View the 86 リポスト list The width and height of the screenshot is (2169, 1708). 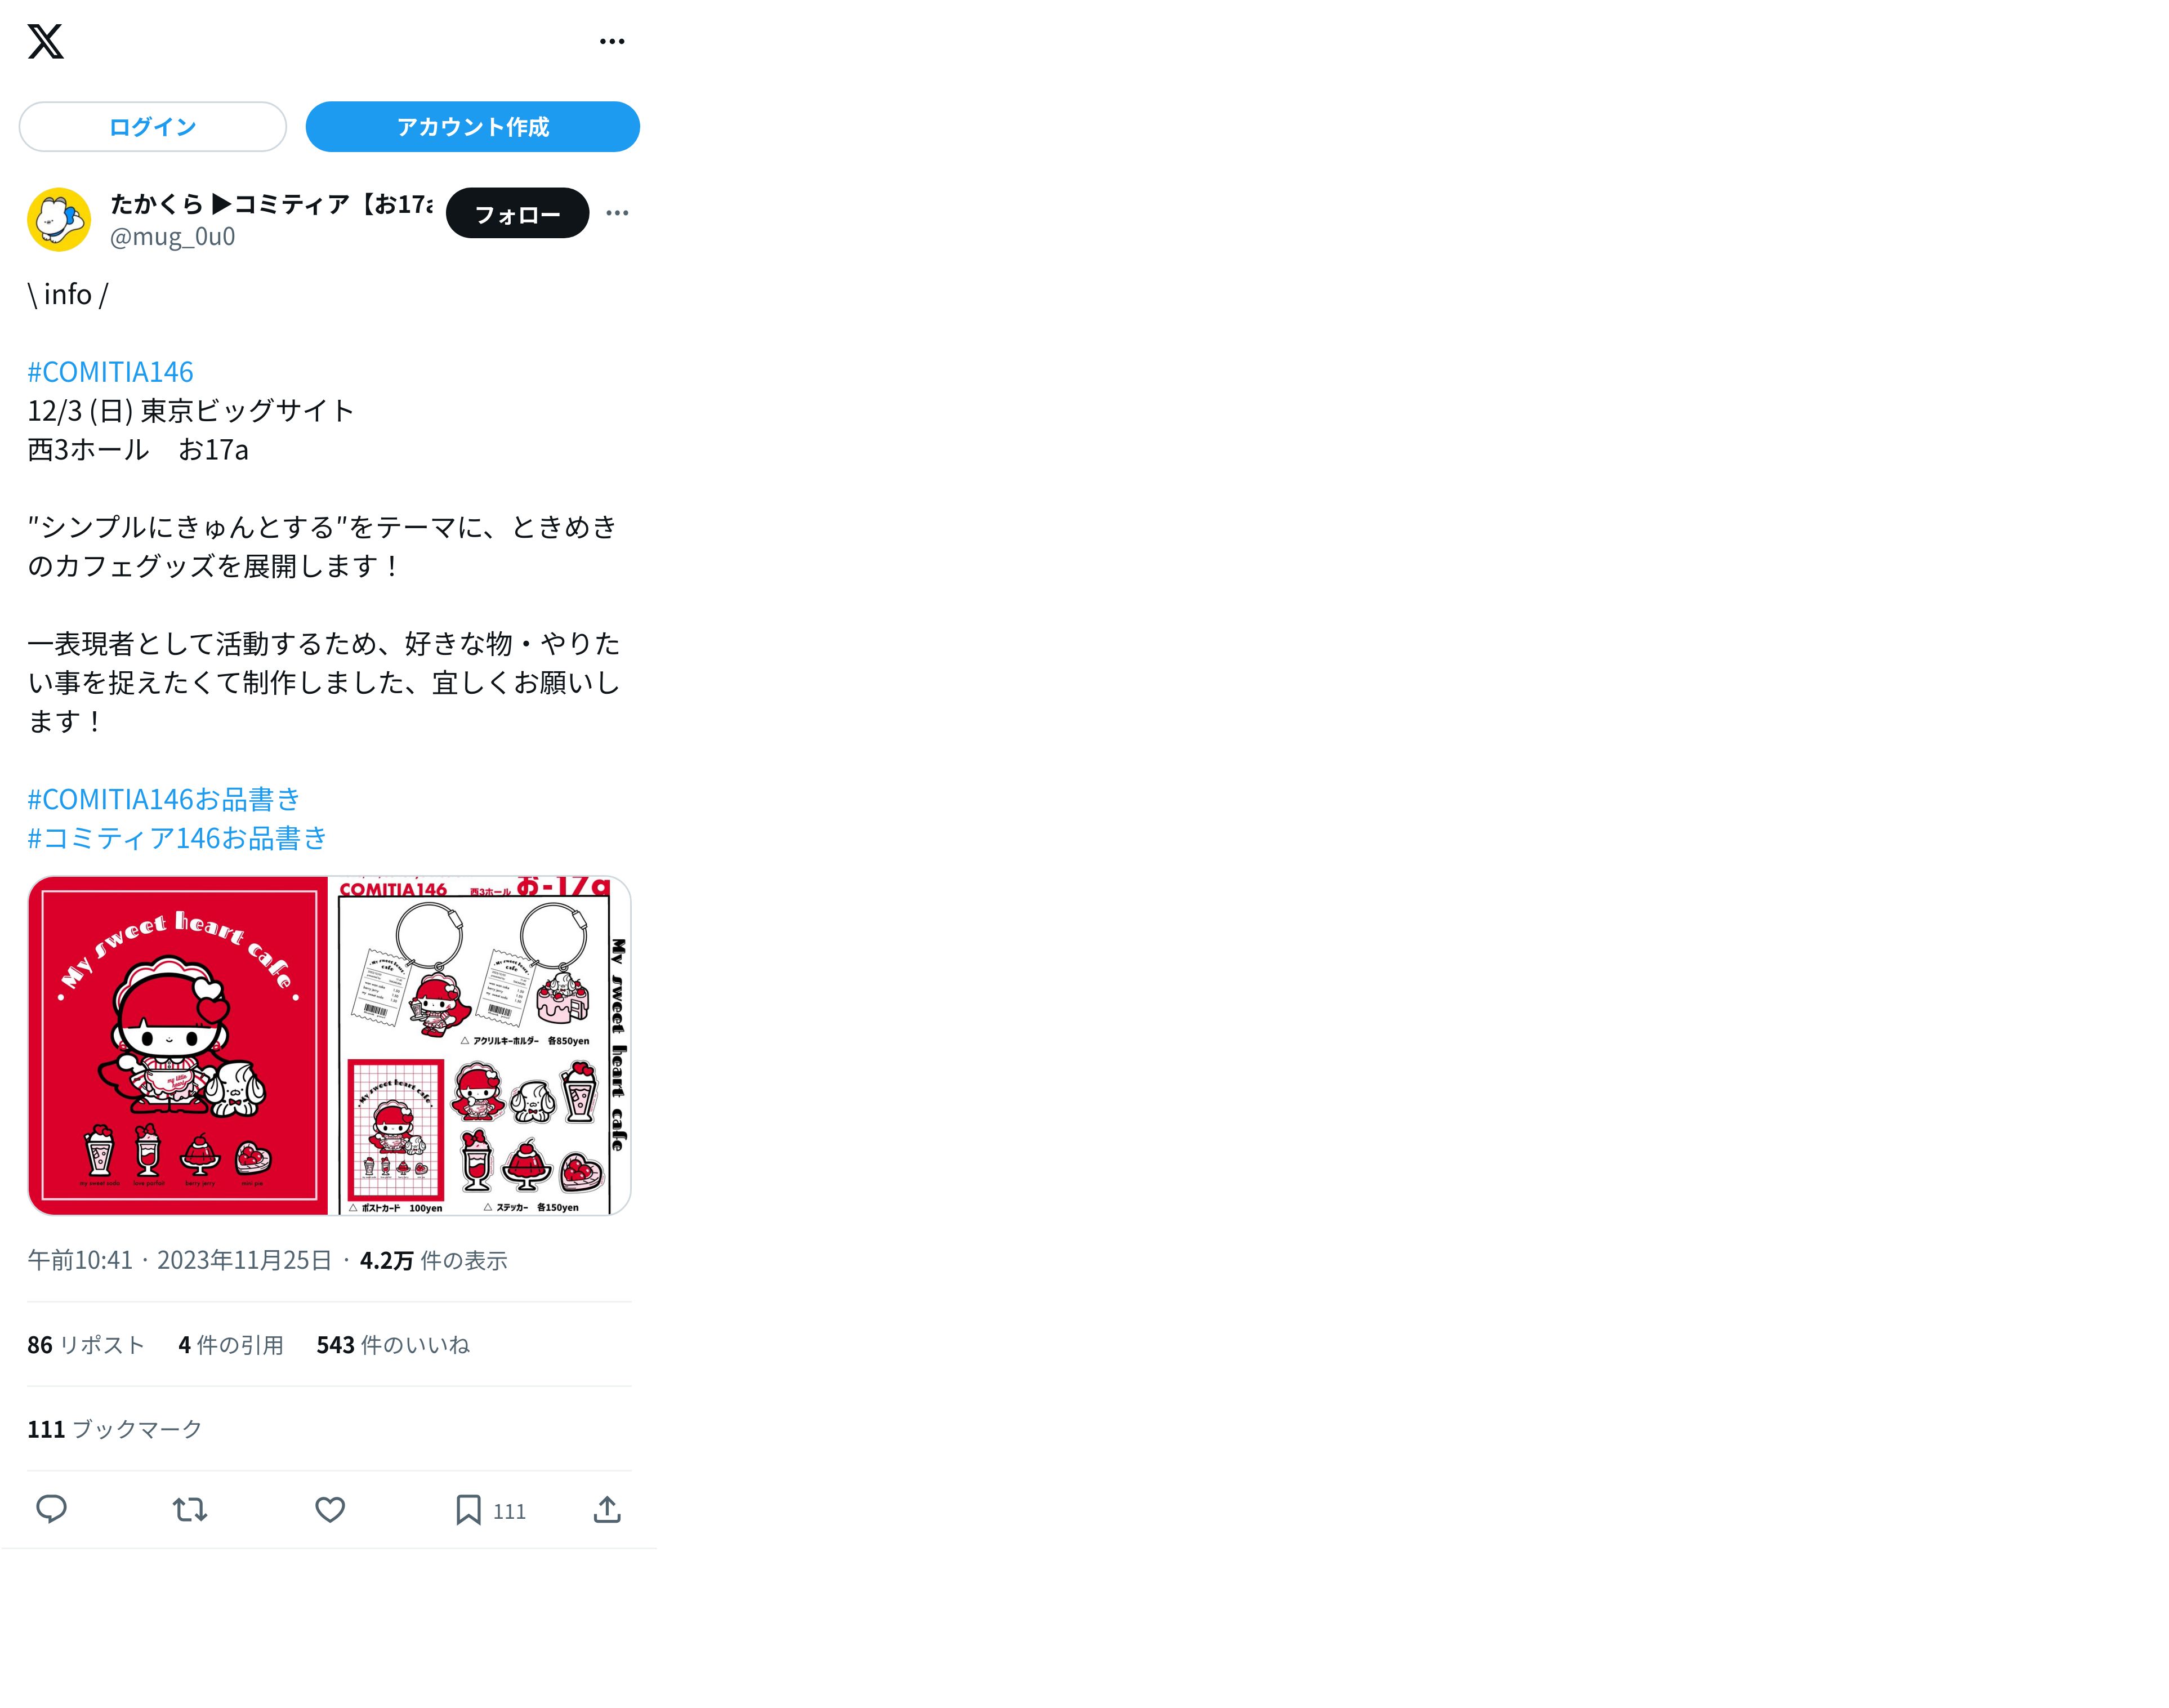click(86, 1345)
